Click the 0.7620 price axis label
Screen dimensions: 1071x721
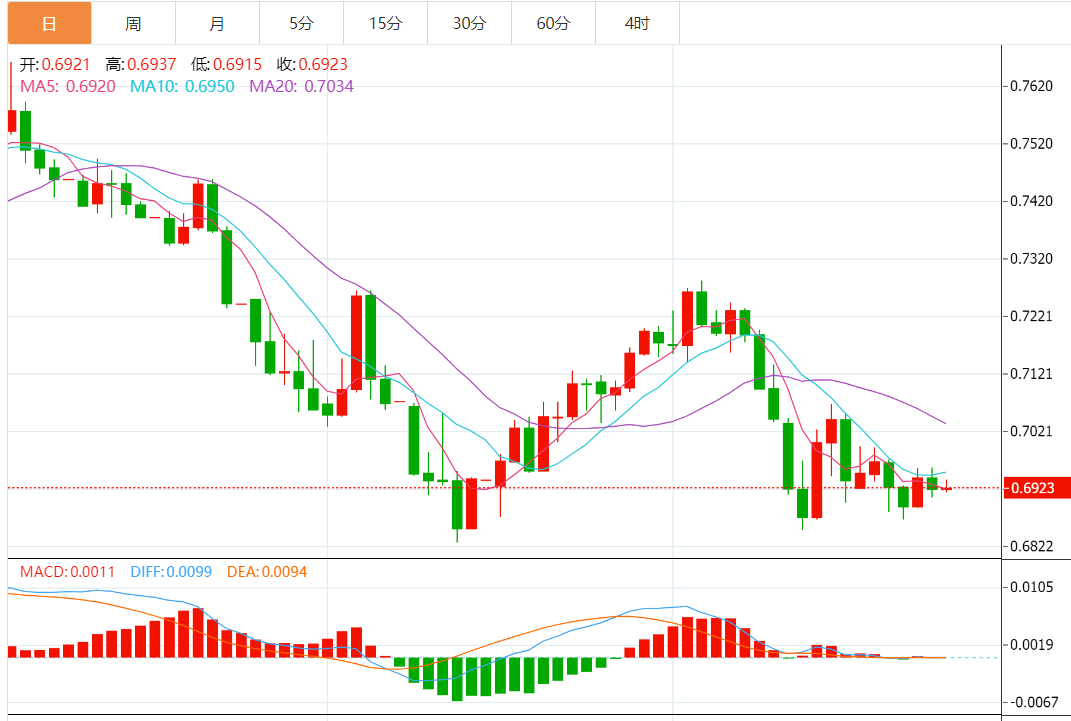pyautogui.click(x=1031, y=86)
